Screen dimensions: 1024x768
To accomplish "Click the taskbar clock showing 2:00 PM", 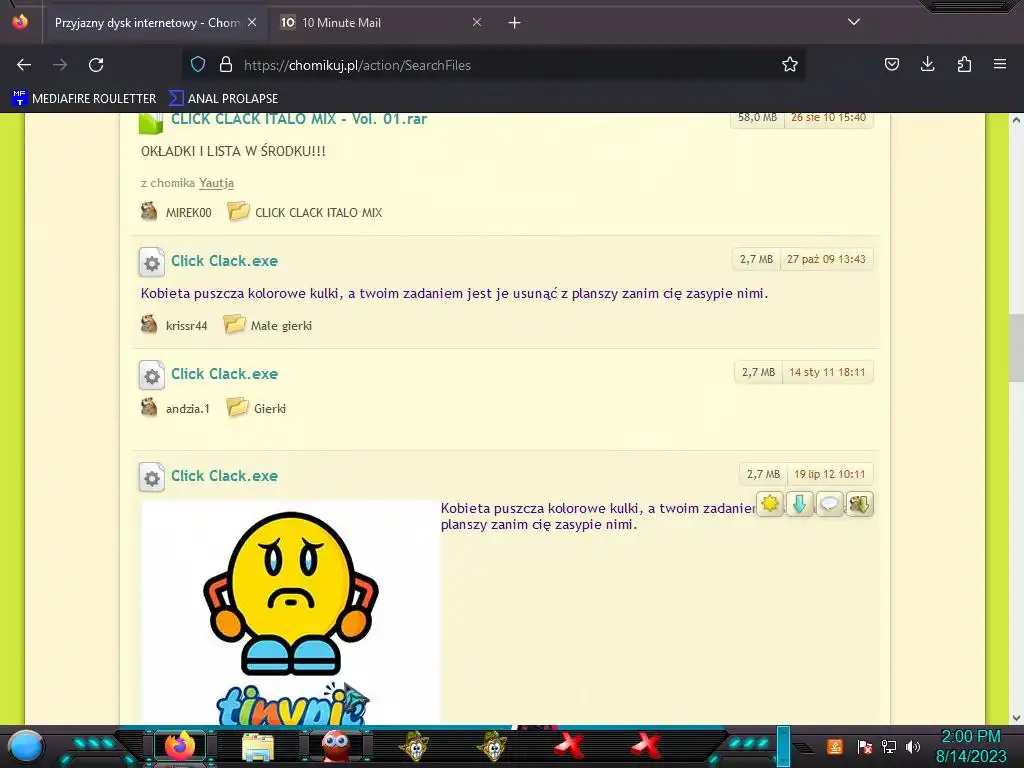I will (970, 746).
